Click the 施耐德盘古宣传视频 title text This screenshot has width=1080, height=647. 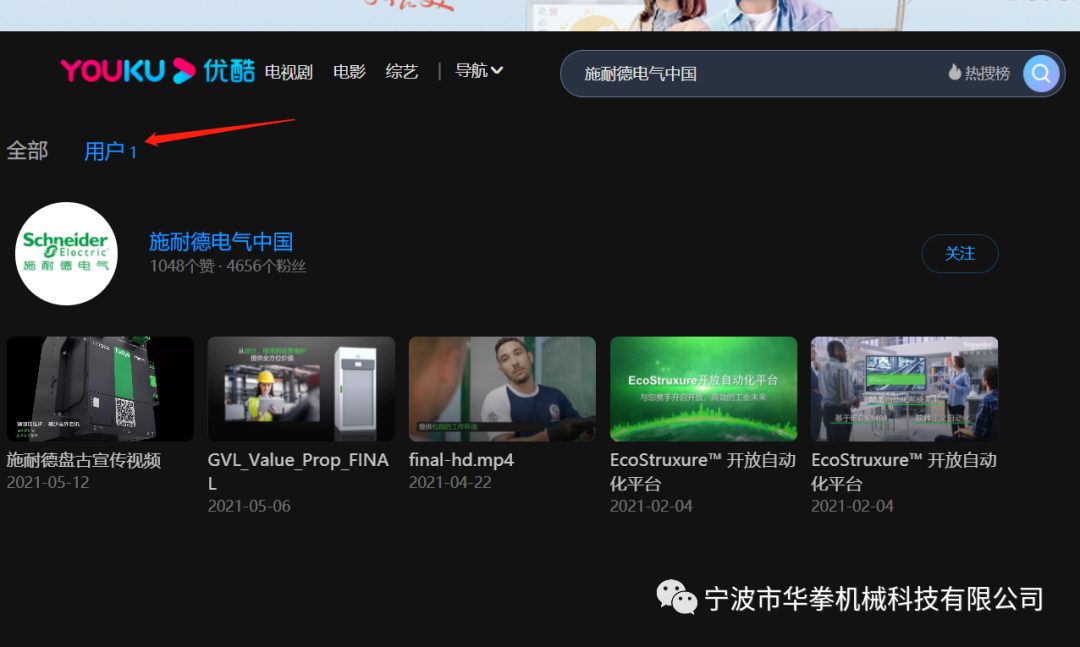[84, 460]
